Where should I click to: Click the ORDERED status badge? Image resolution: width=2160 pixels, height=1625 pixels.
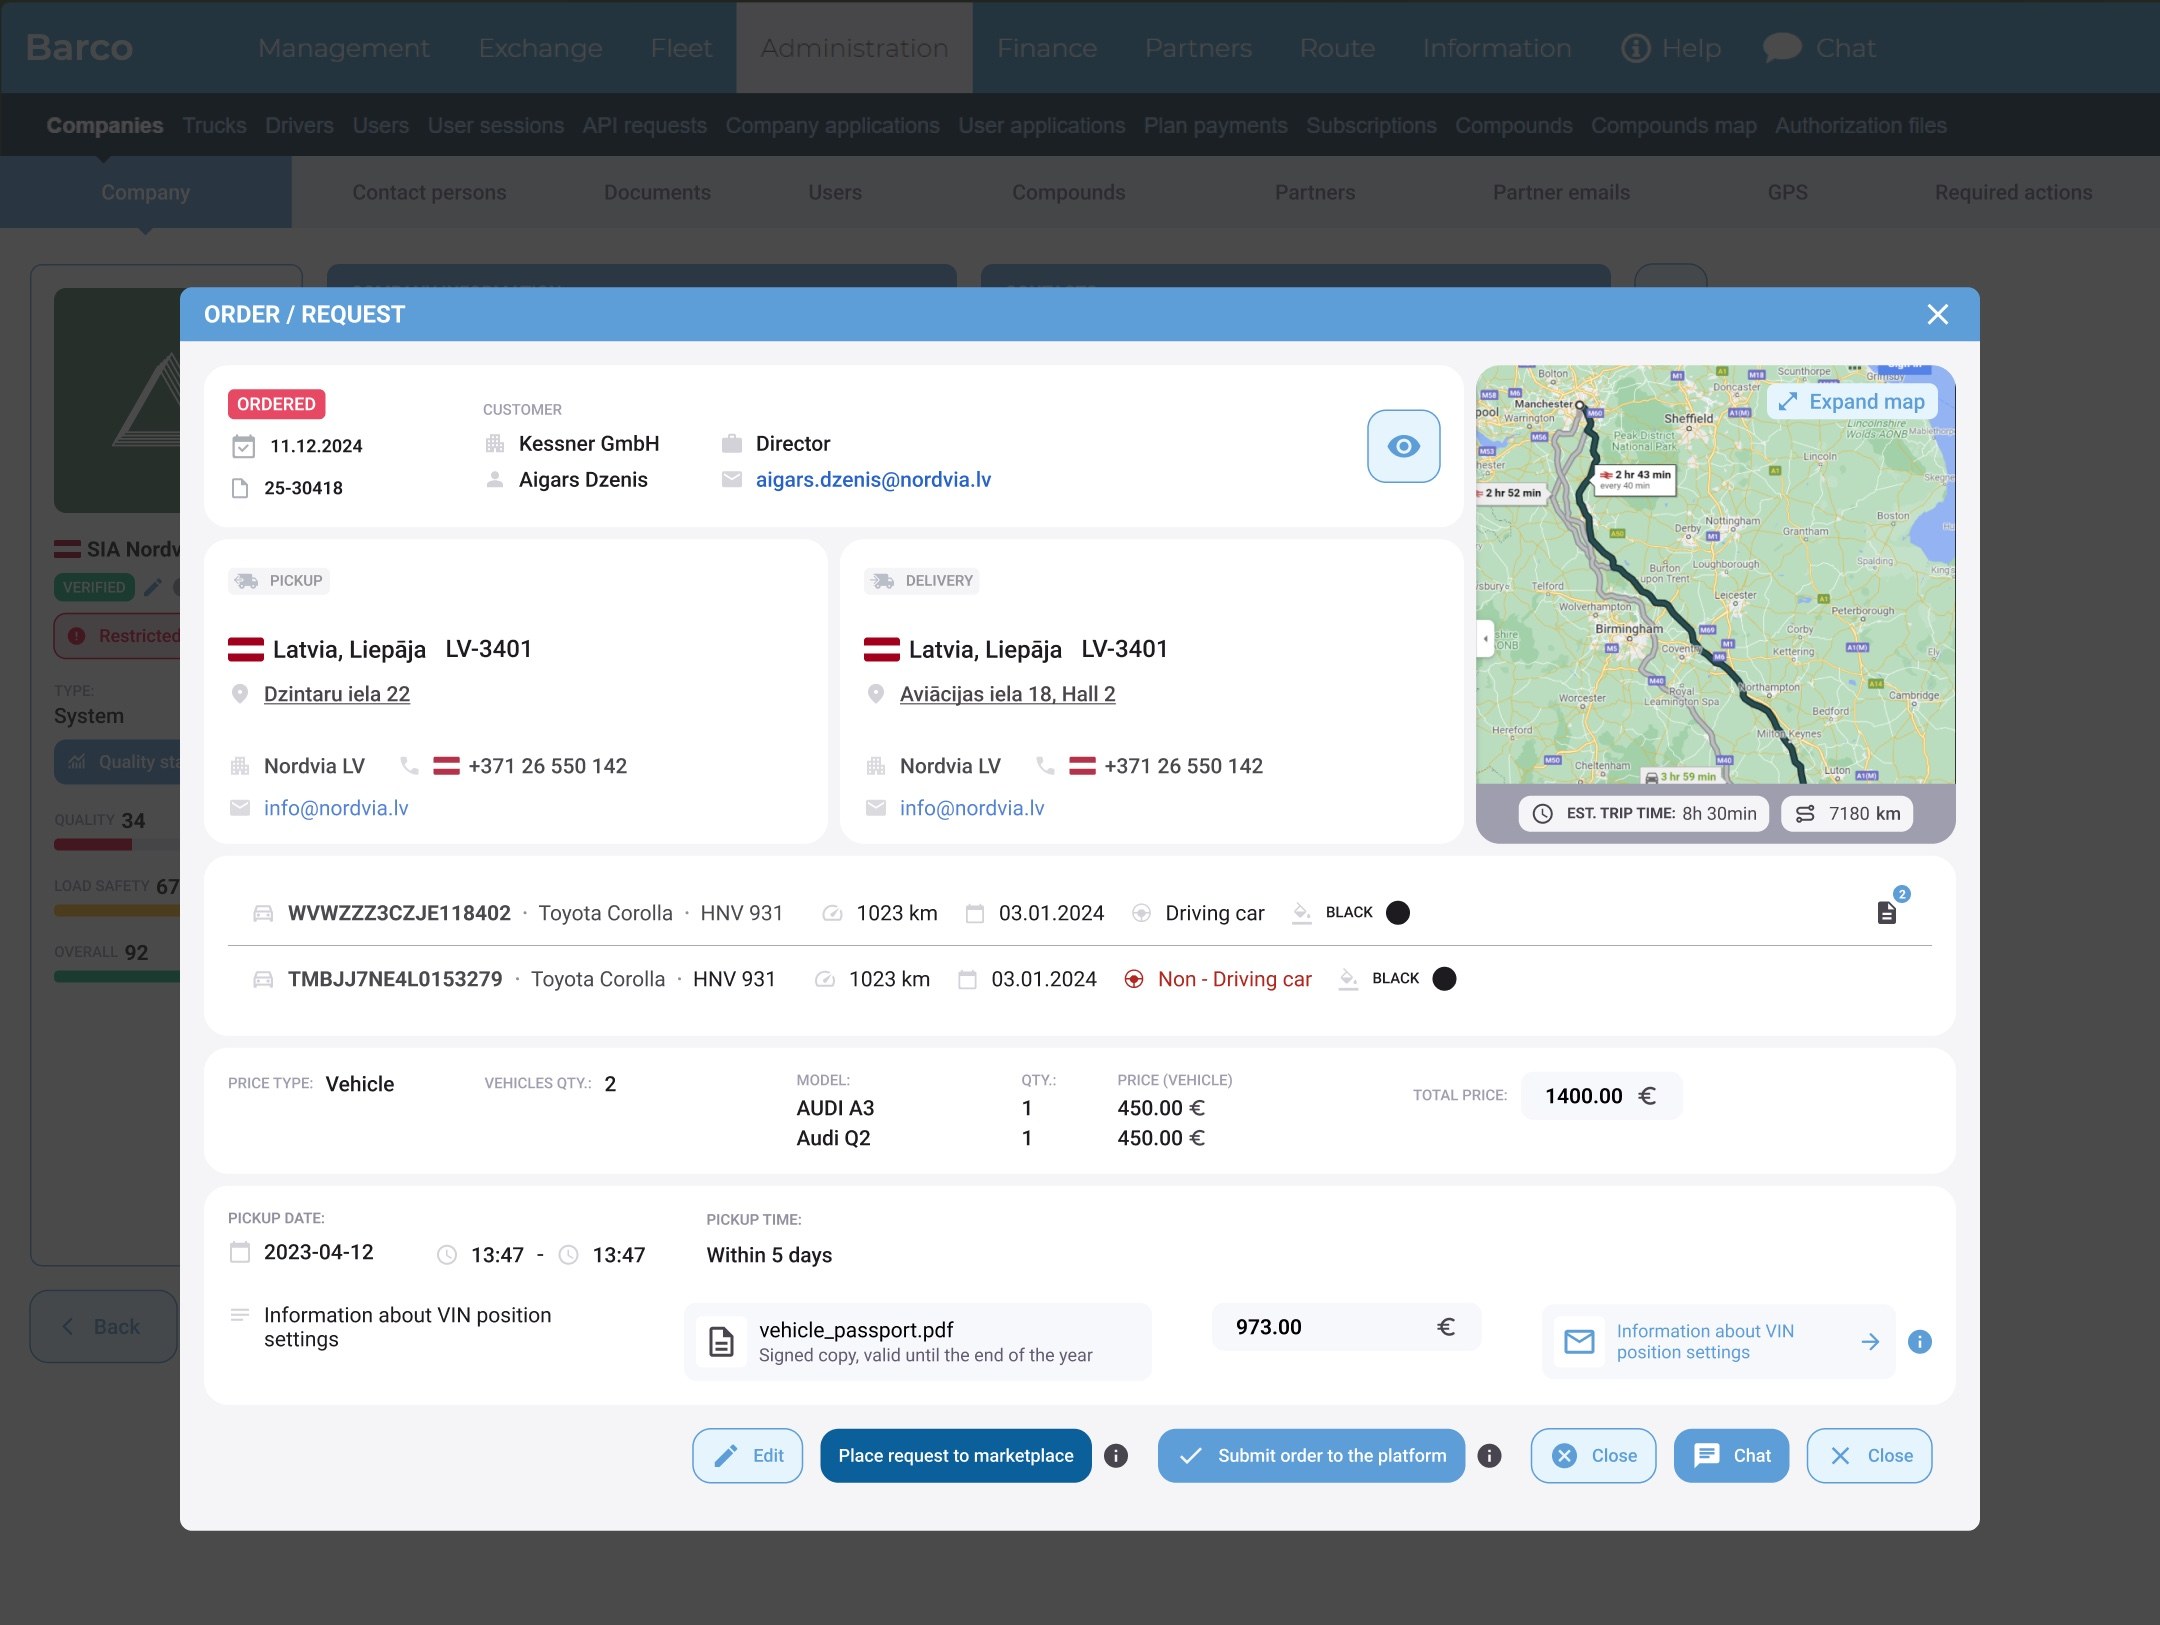click(x=276, y=404)
